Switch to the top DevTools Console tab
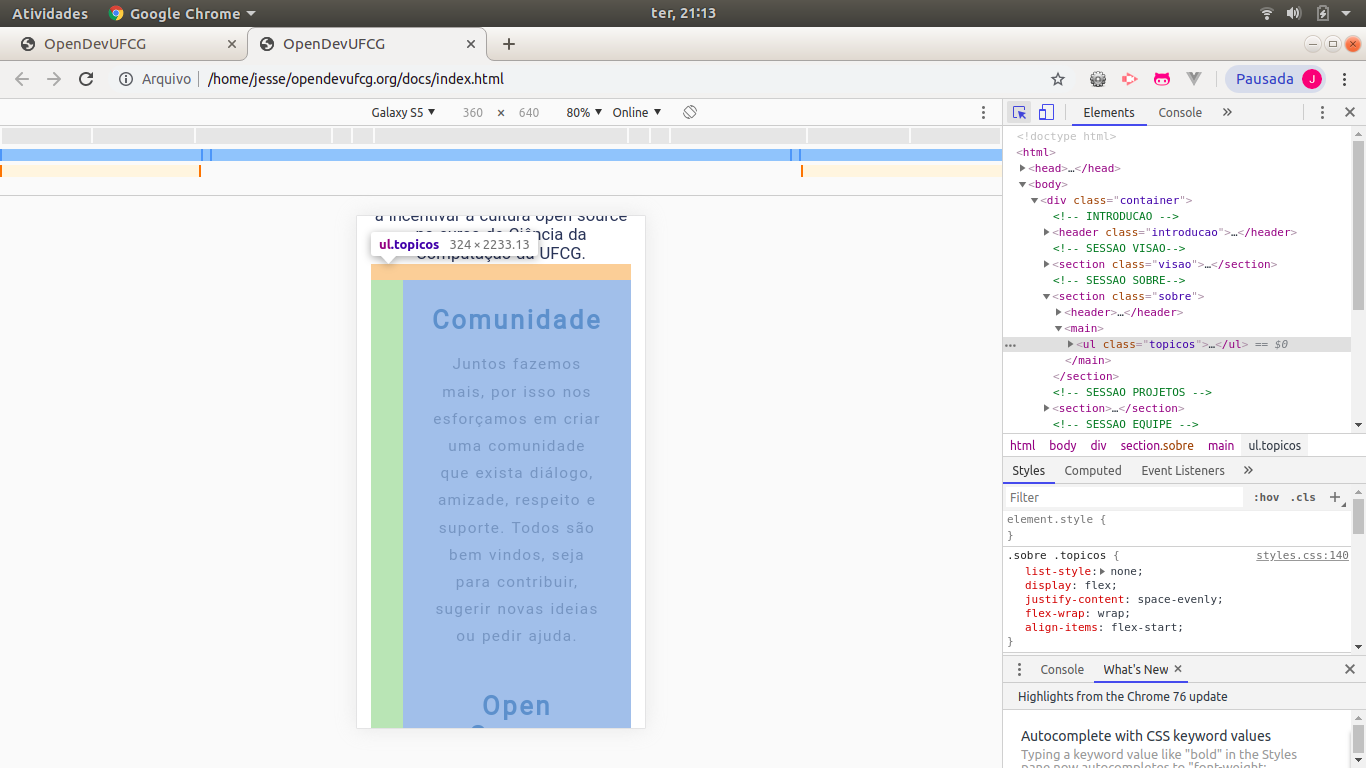 click(1180, 112)
